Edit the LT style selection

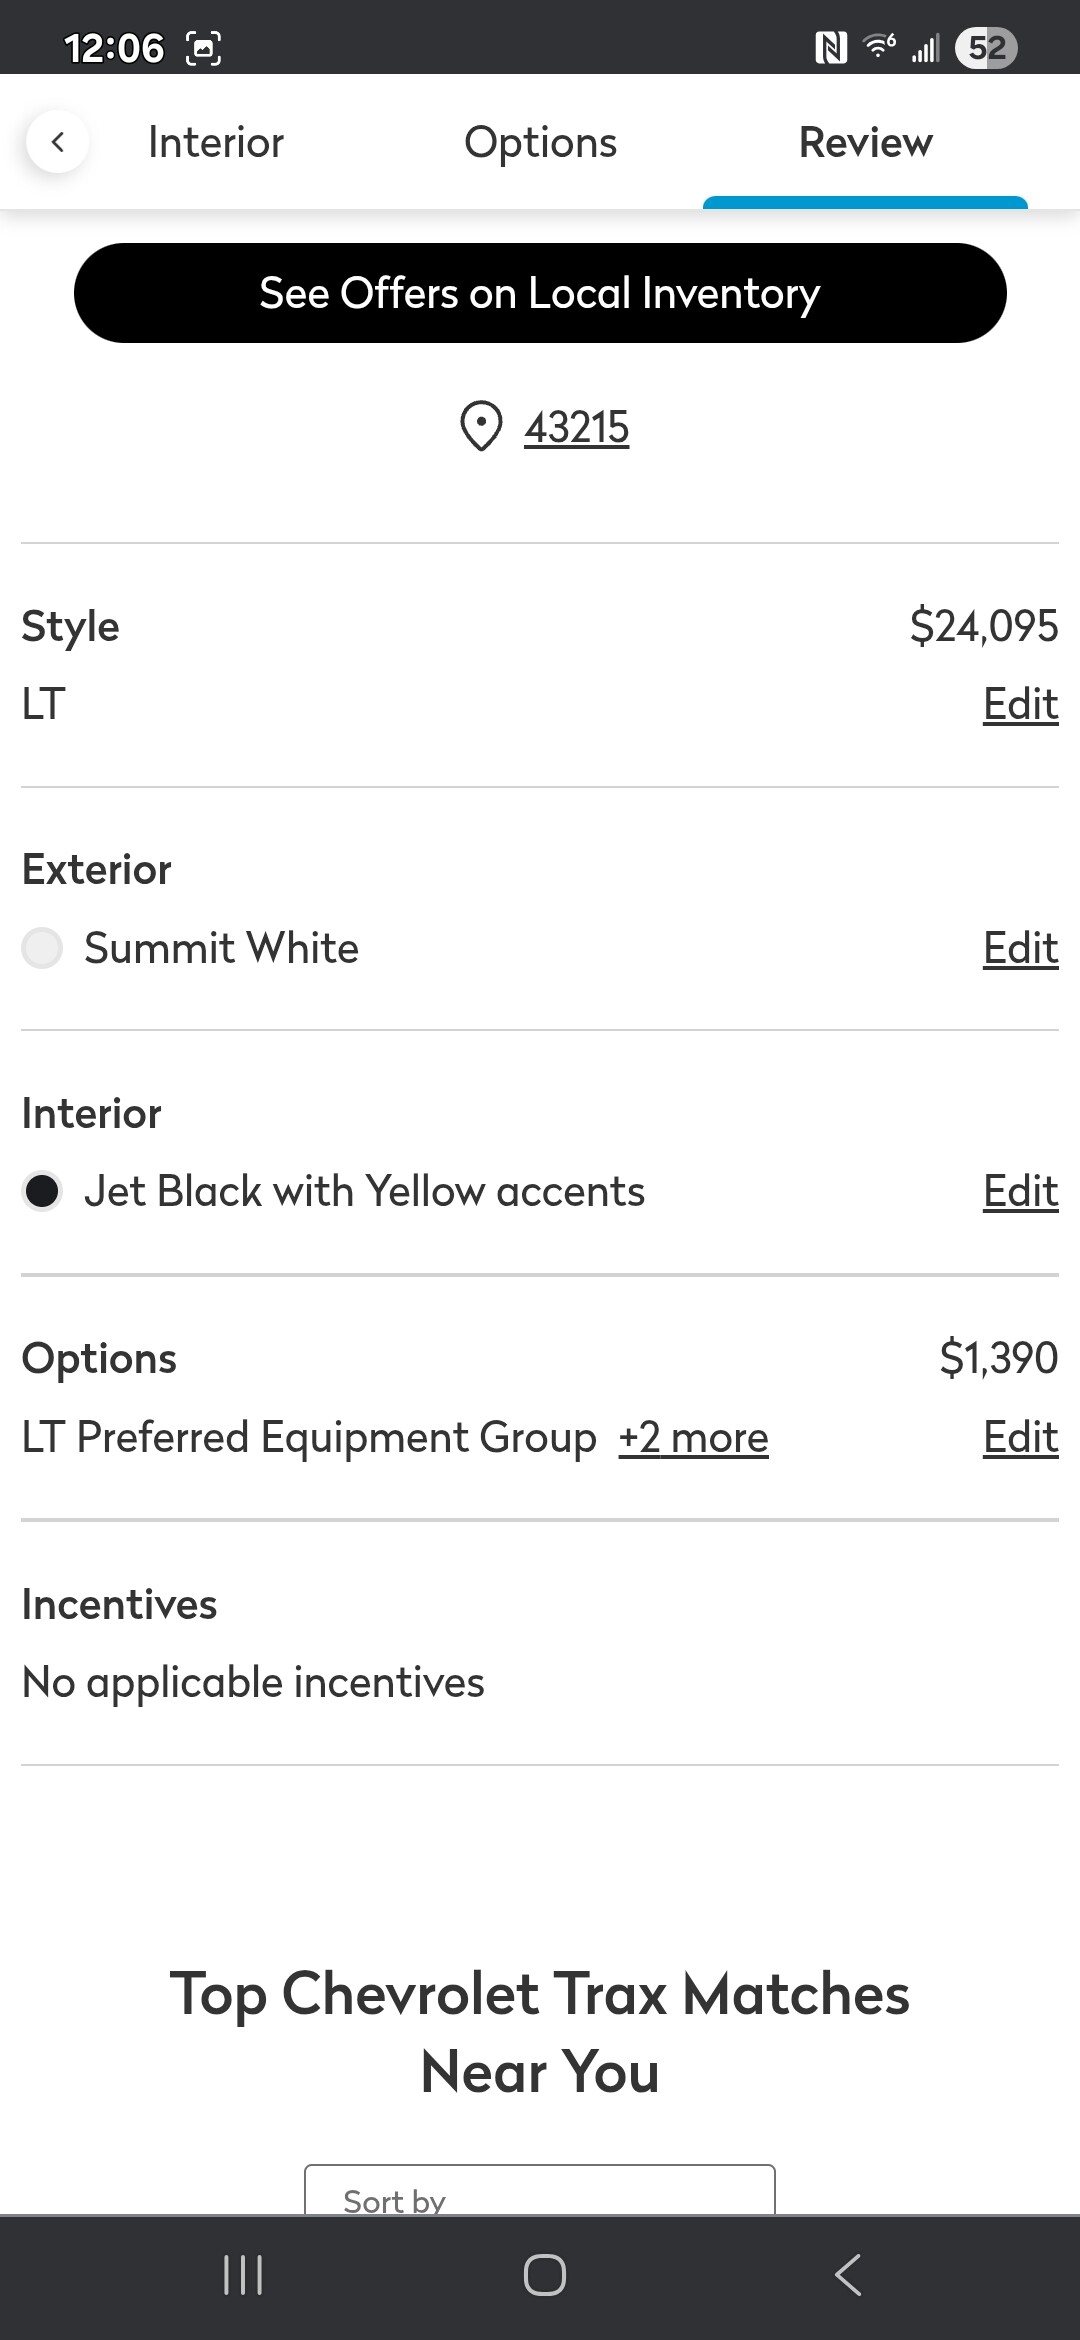point(1020,704)
